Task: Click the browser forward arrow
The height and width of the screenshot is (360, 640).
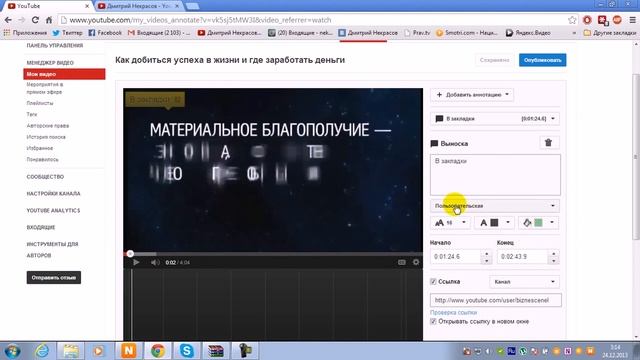Action: (x=22, y=20)
